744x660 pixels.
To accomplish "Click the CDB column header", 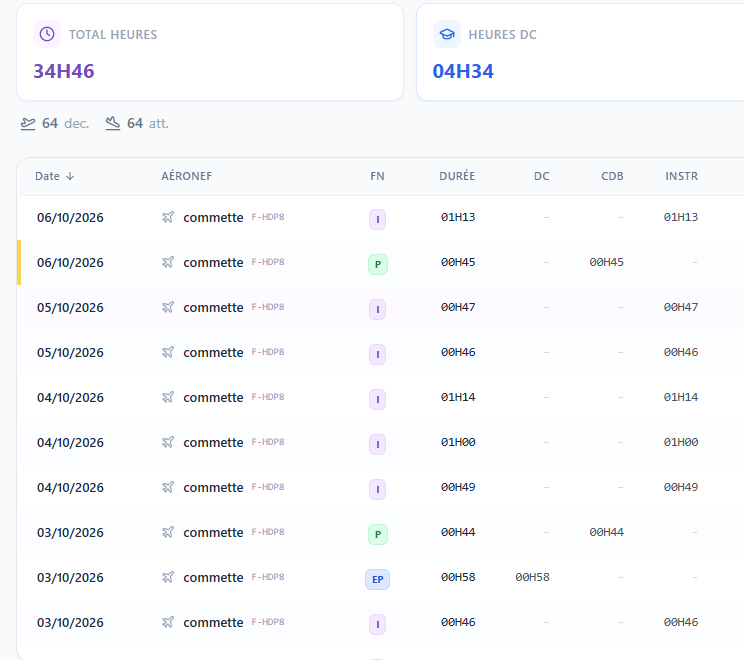I will click(612, 176).
